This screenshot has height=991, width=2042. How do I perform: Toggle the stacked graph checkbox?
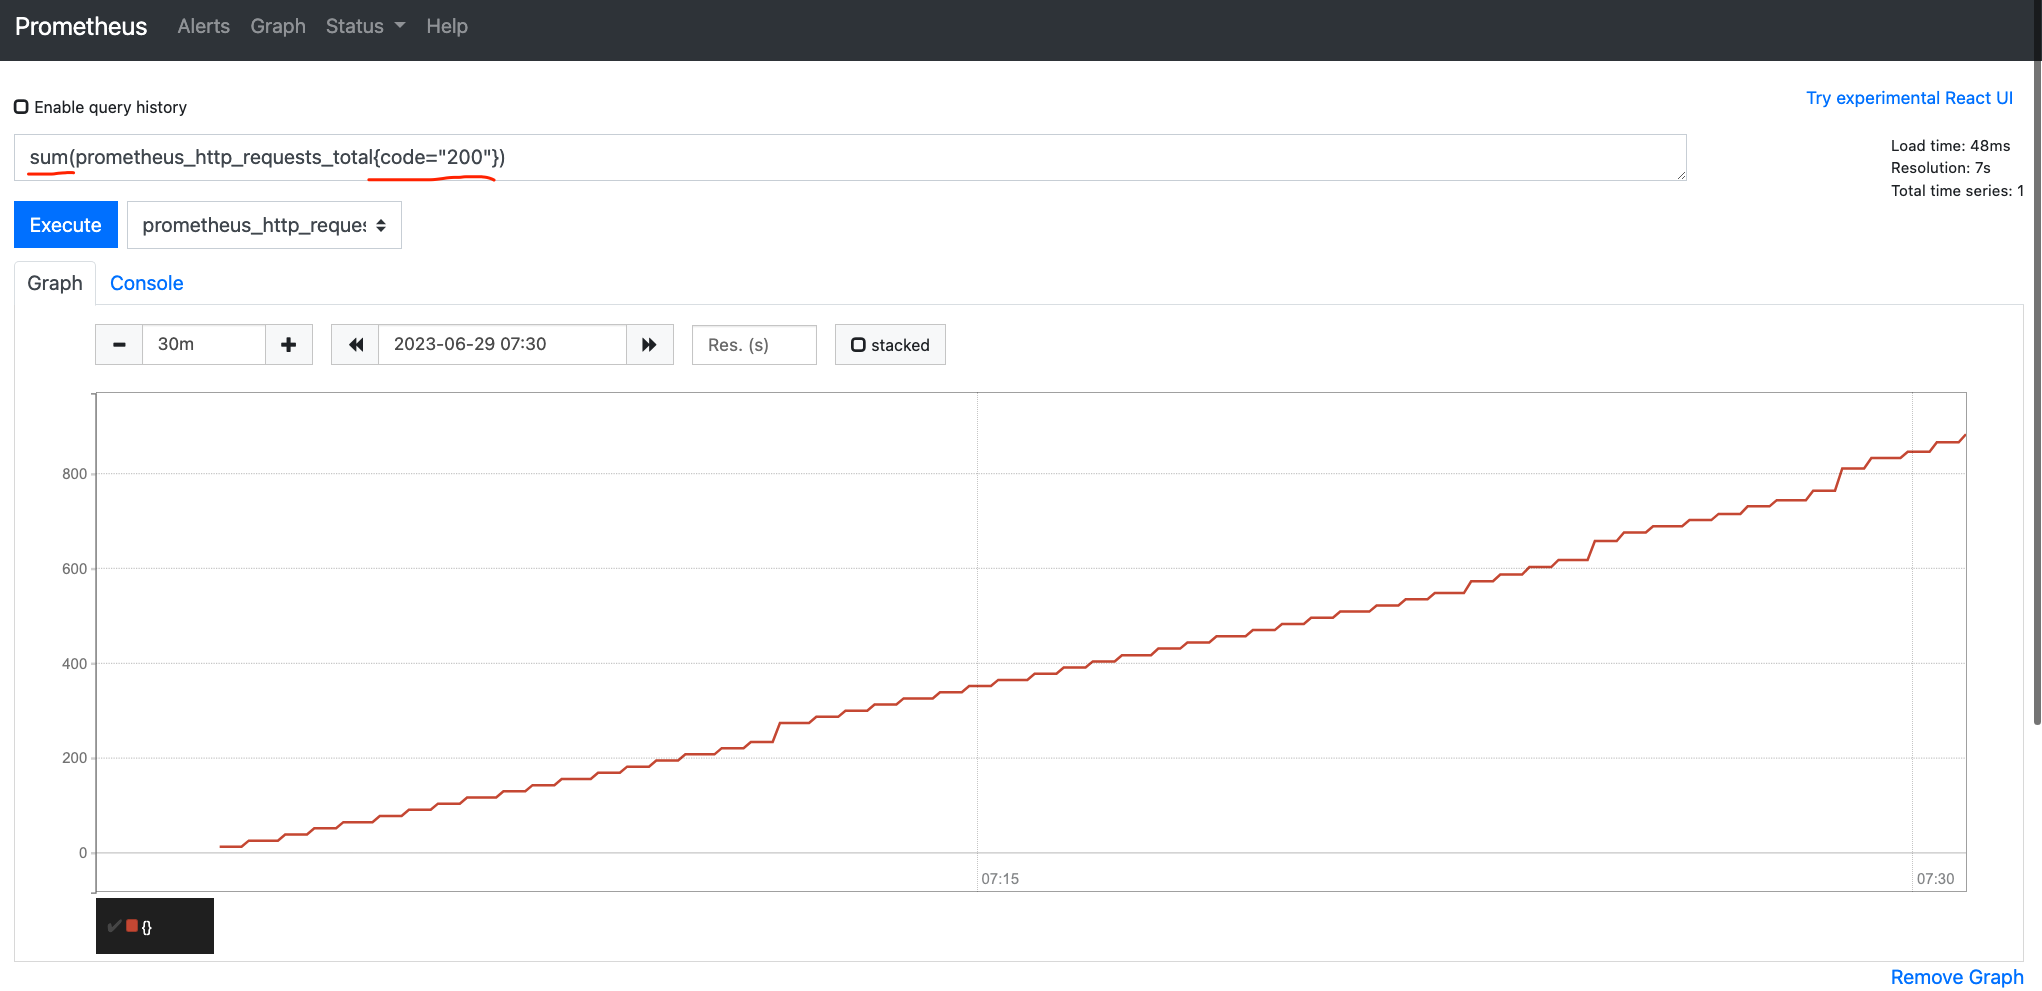pos(858,345)
